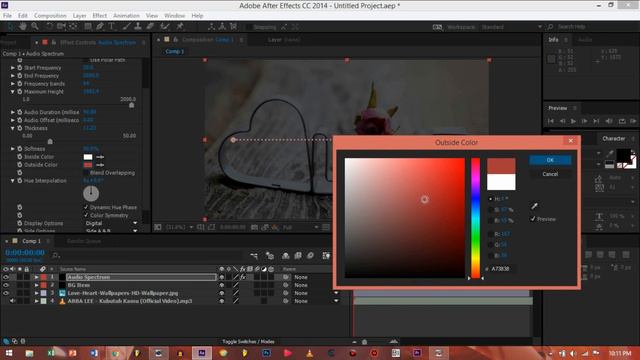Select the Hand tool in toolbar
This screenshot has width=640, height=360.
pos(23,27)
